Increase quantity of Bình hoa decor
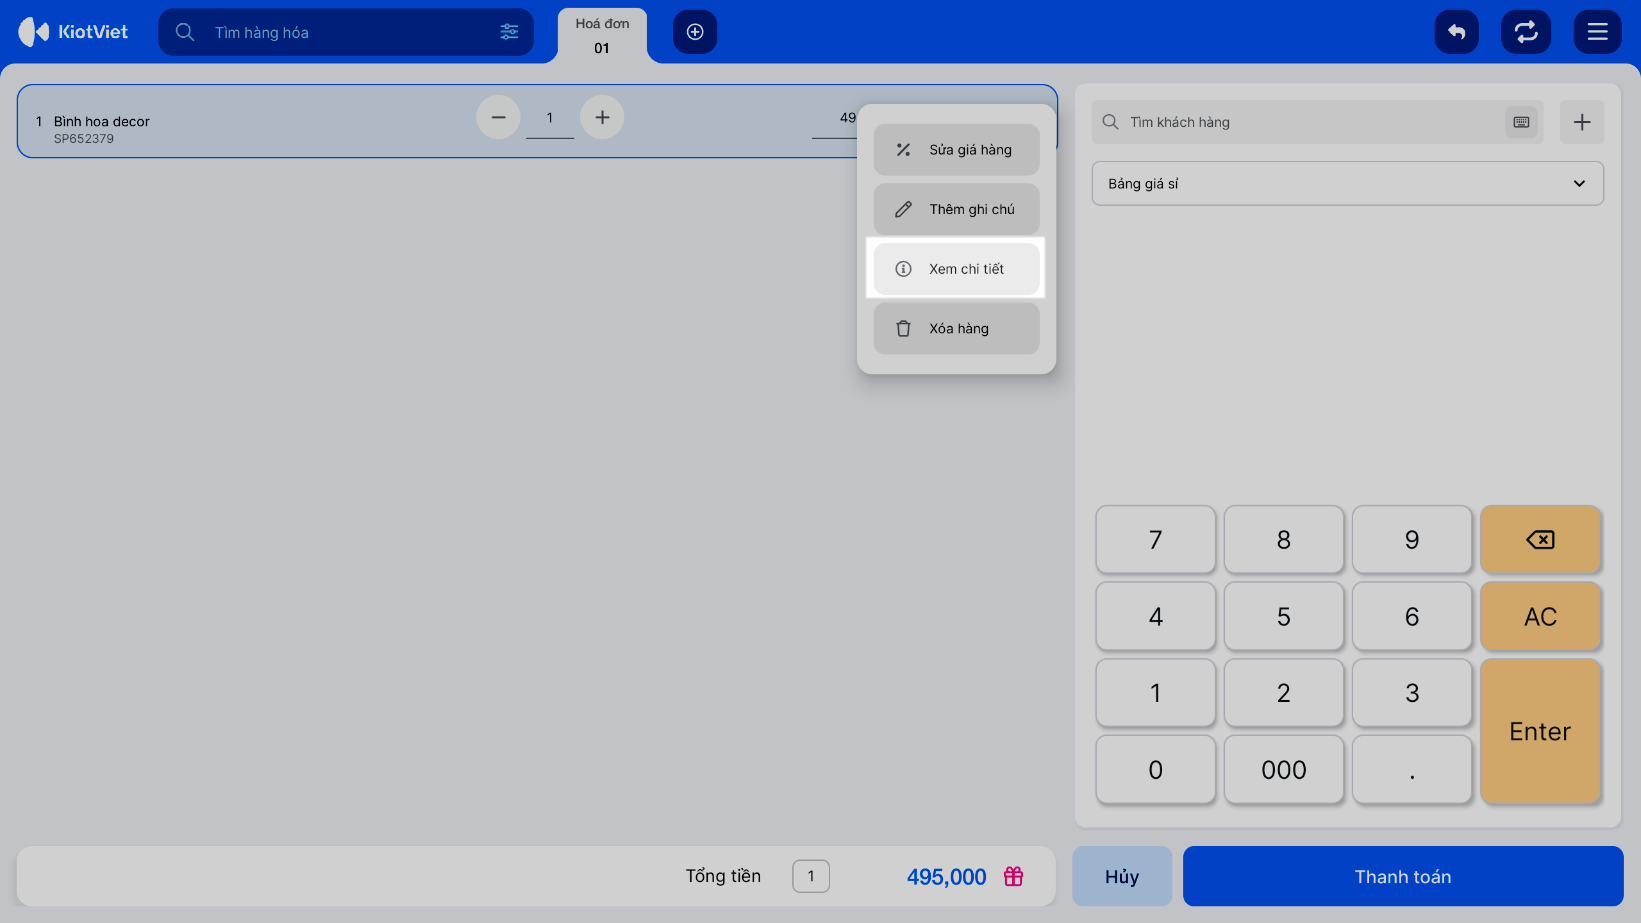This screenshot has width=1641, height=923. pos(602,117)
